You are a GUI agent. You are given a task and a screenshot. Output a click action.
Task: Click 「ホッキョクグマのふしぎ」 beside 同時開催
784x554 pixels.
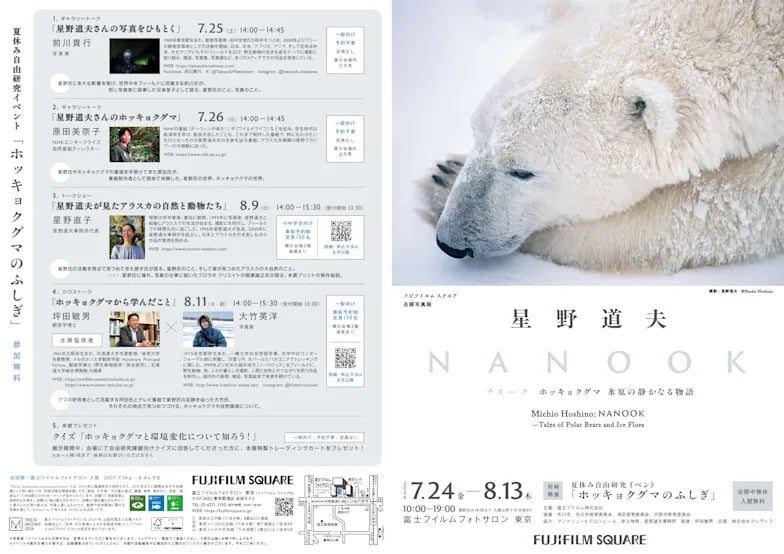point(642,494)
